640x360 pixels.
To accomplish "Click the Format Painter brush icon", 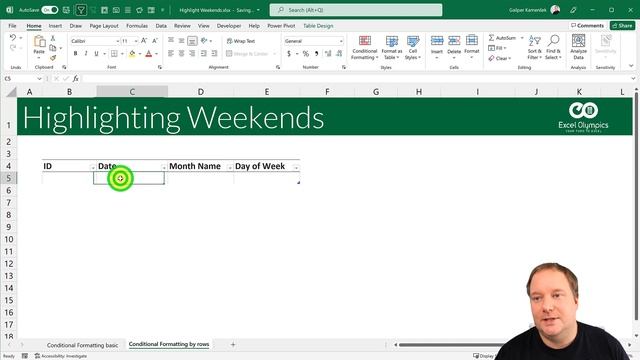I will pos(53,58).
